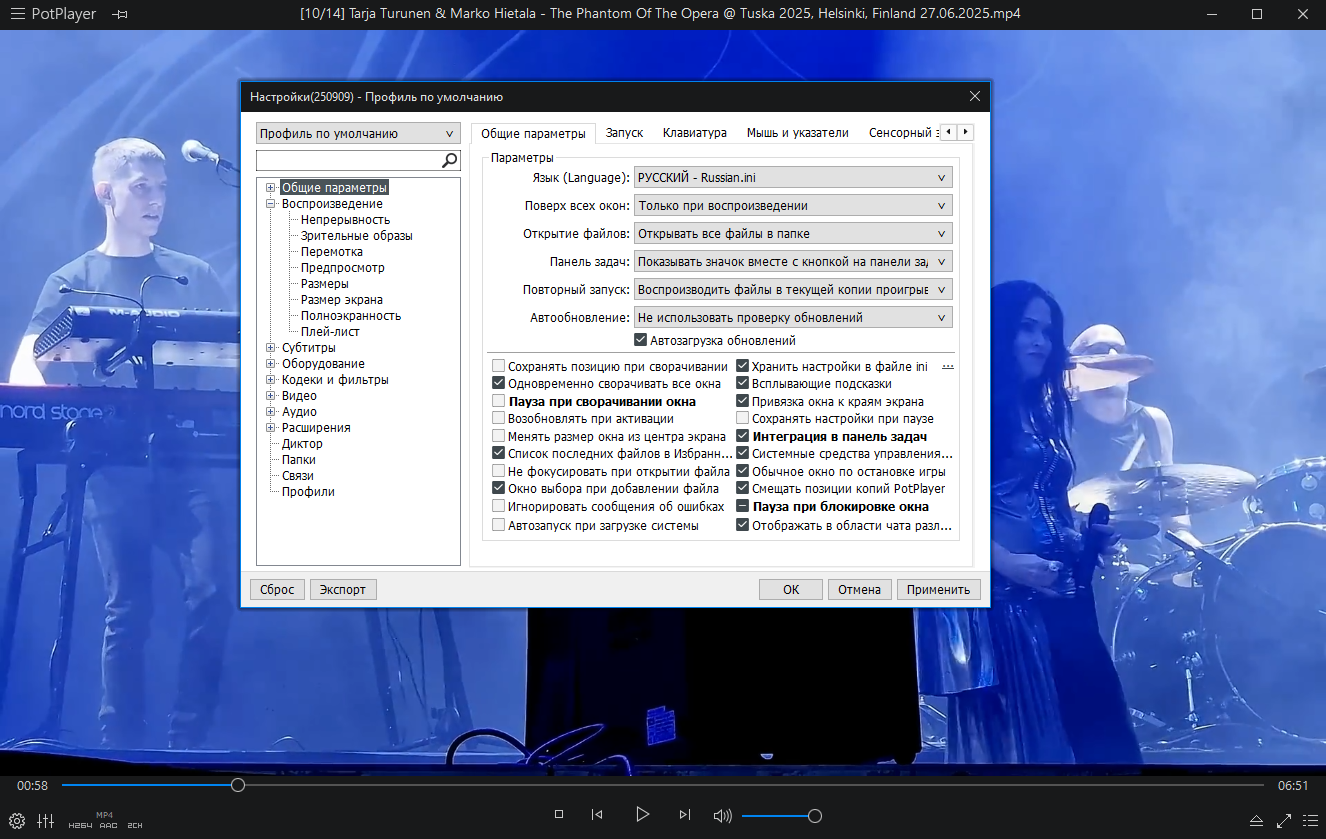Click the volume slider handle
The image size is (1326, 839).
click(x=815, y=816)
